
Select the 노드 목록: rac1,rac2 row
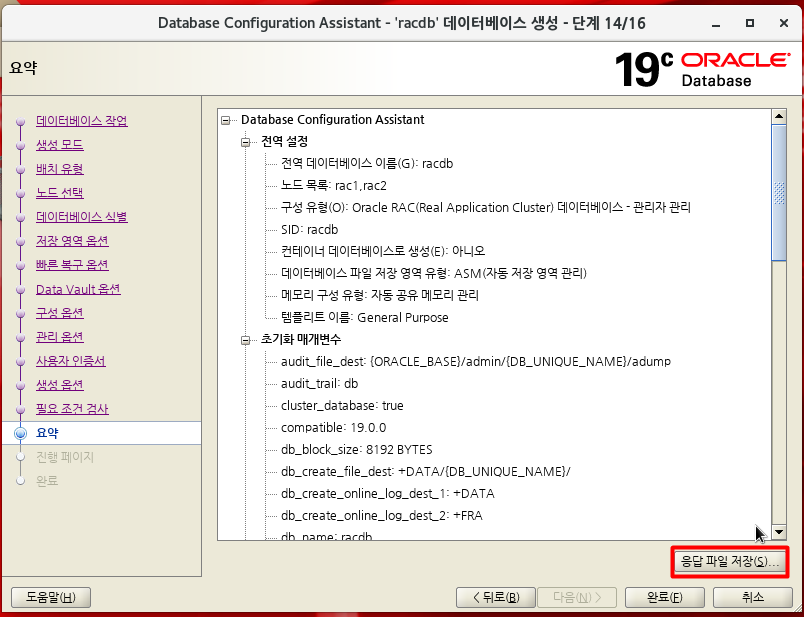point(334,186)
